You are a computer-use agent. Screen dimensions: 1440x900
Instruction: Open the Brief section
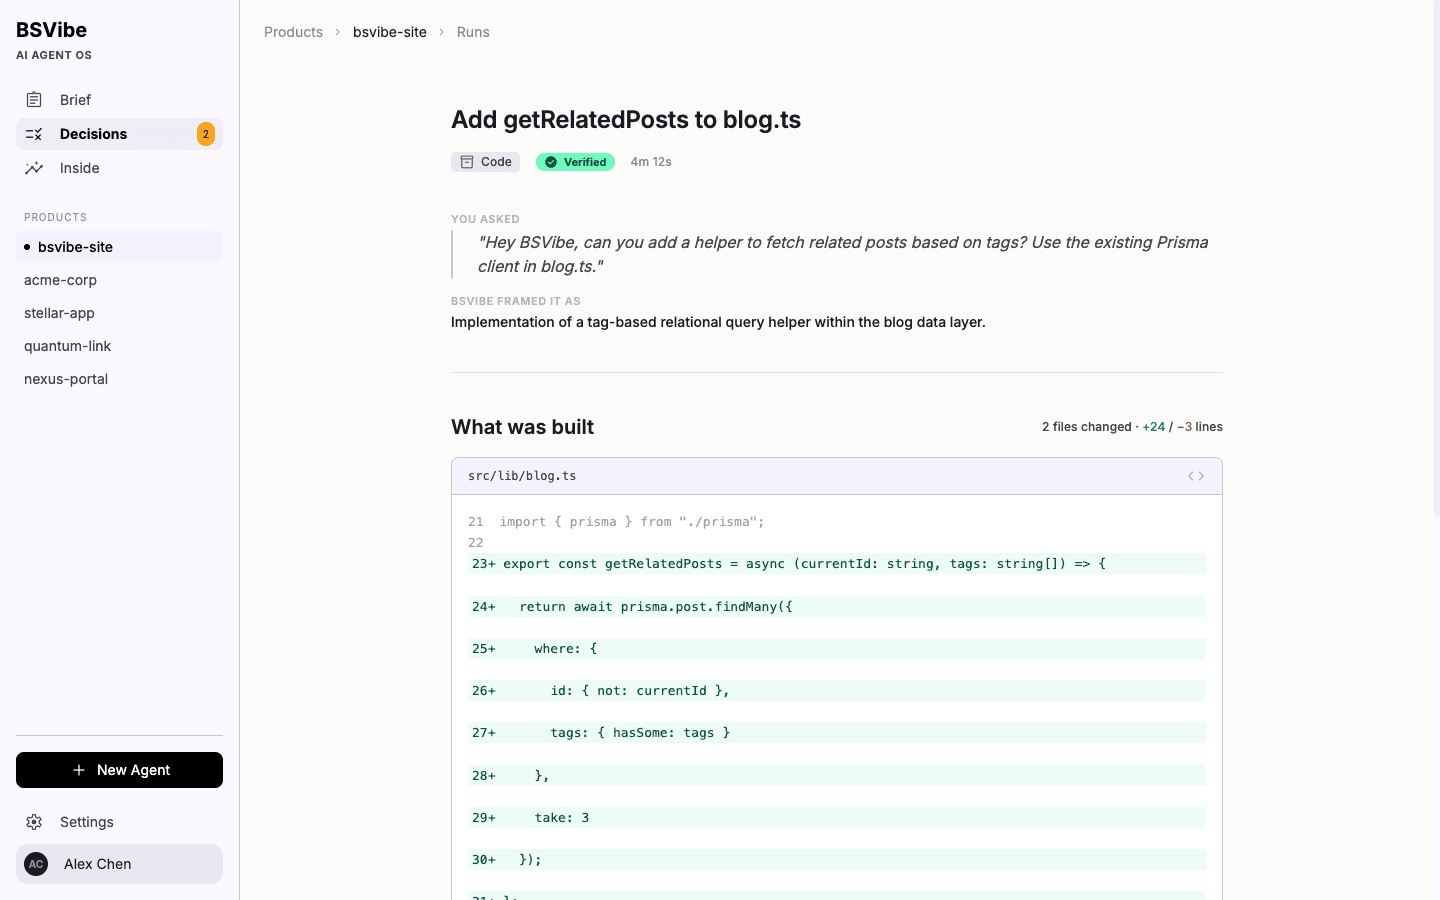click(119, 100)
